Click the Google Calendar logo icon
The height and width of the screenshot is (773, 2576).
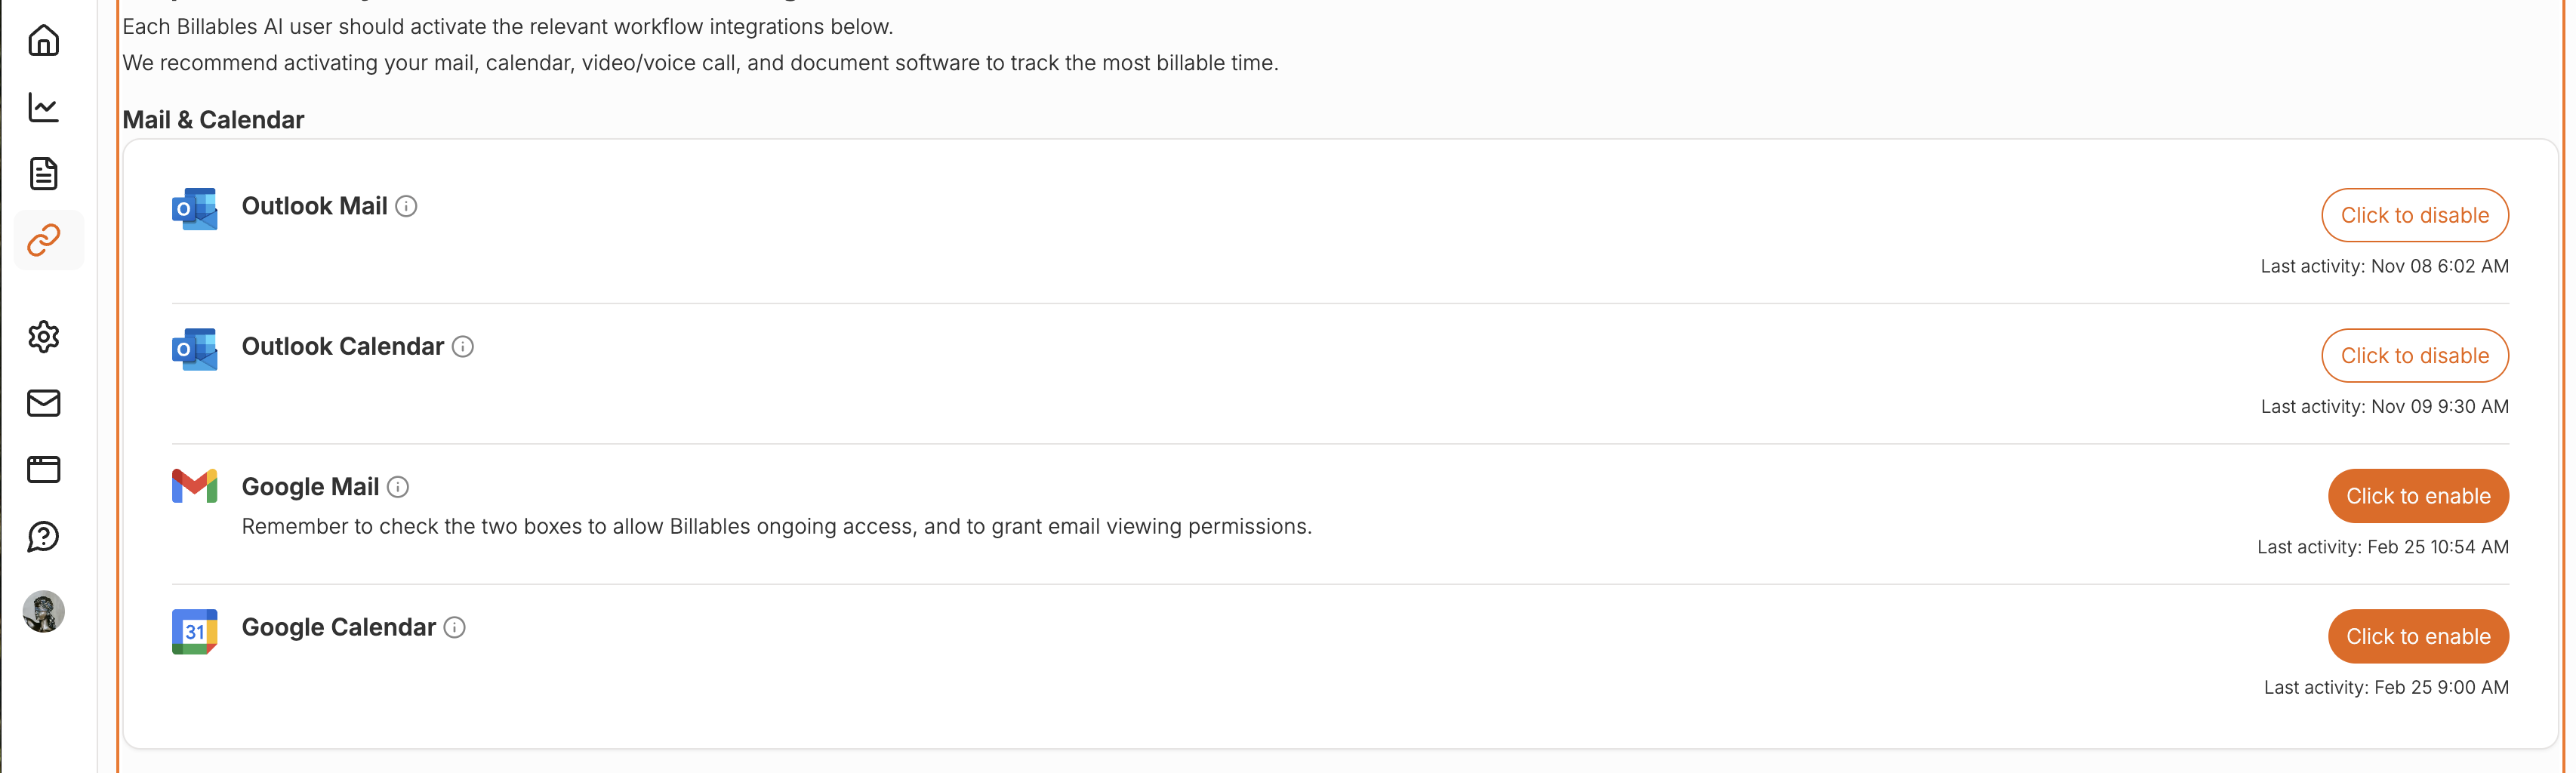coord(195,631)
